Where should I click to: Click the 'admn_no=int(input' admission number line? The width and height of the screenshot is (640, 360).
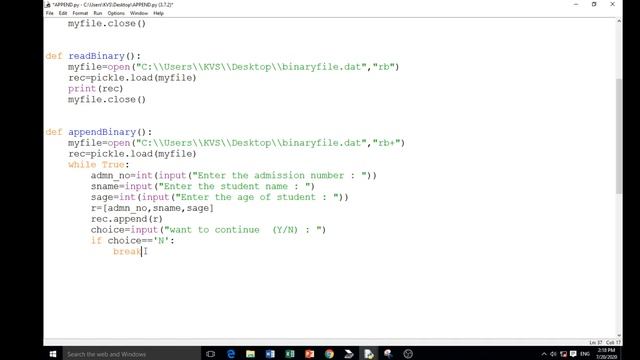point(233,176)
